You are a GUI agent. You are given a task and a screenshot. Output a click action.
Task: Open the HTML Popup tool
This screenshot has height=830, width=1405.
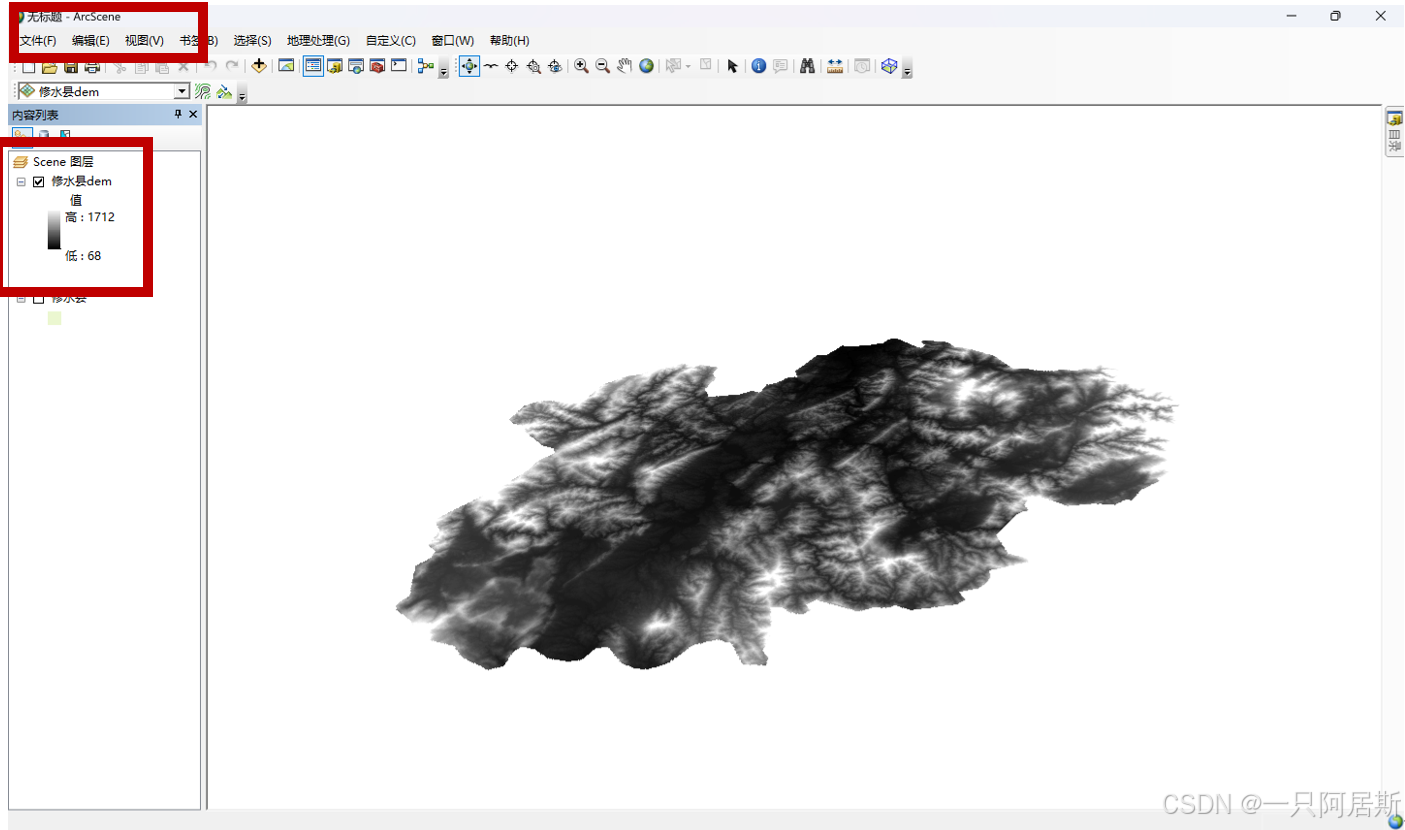click(780, 66)
